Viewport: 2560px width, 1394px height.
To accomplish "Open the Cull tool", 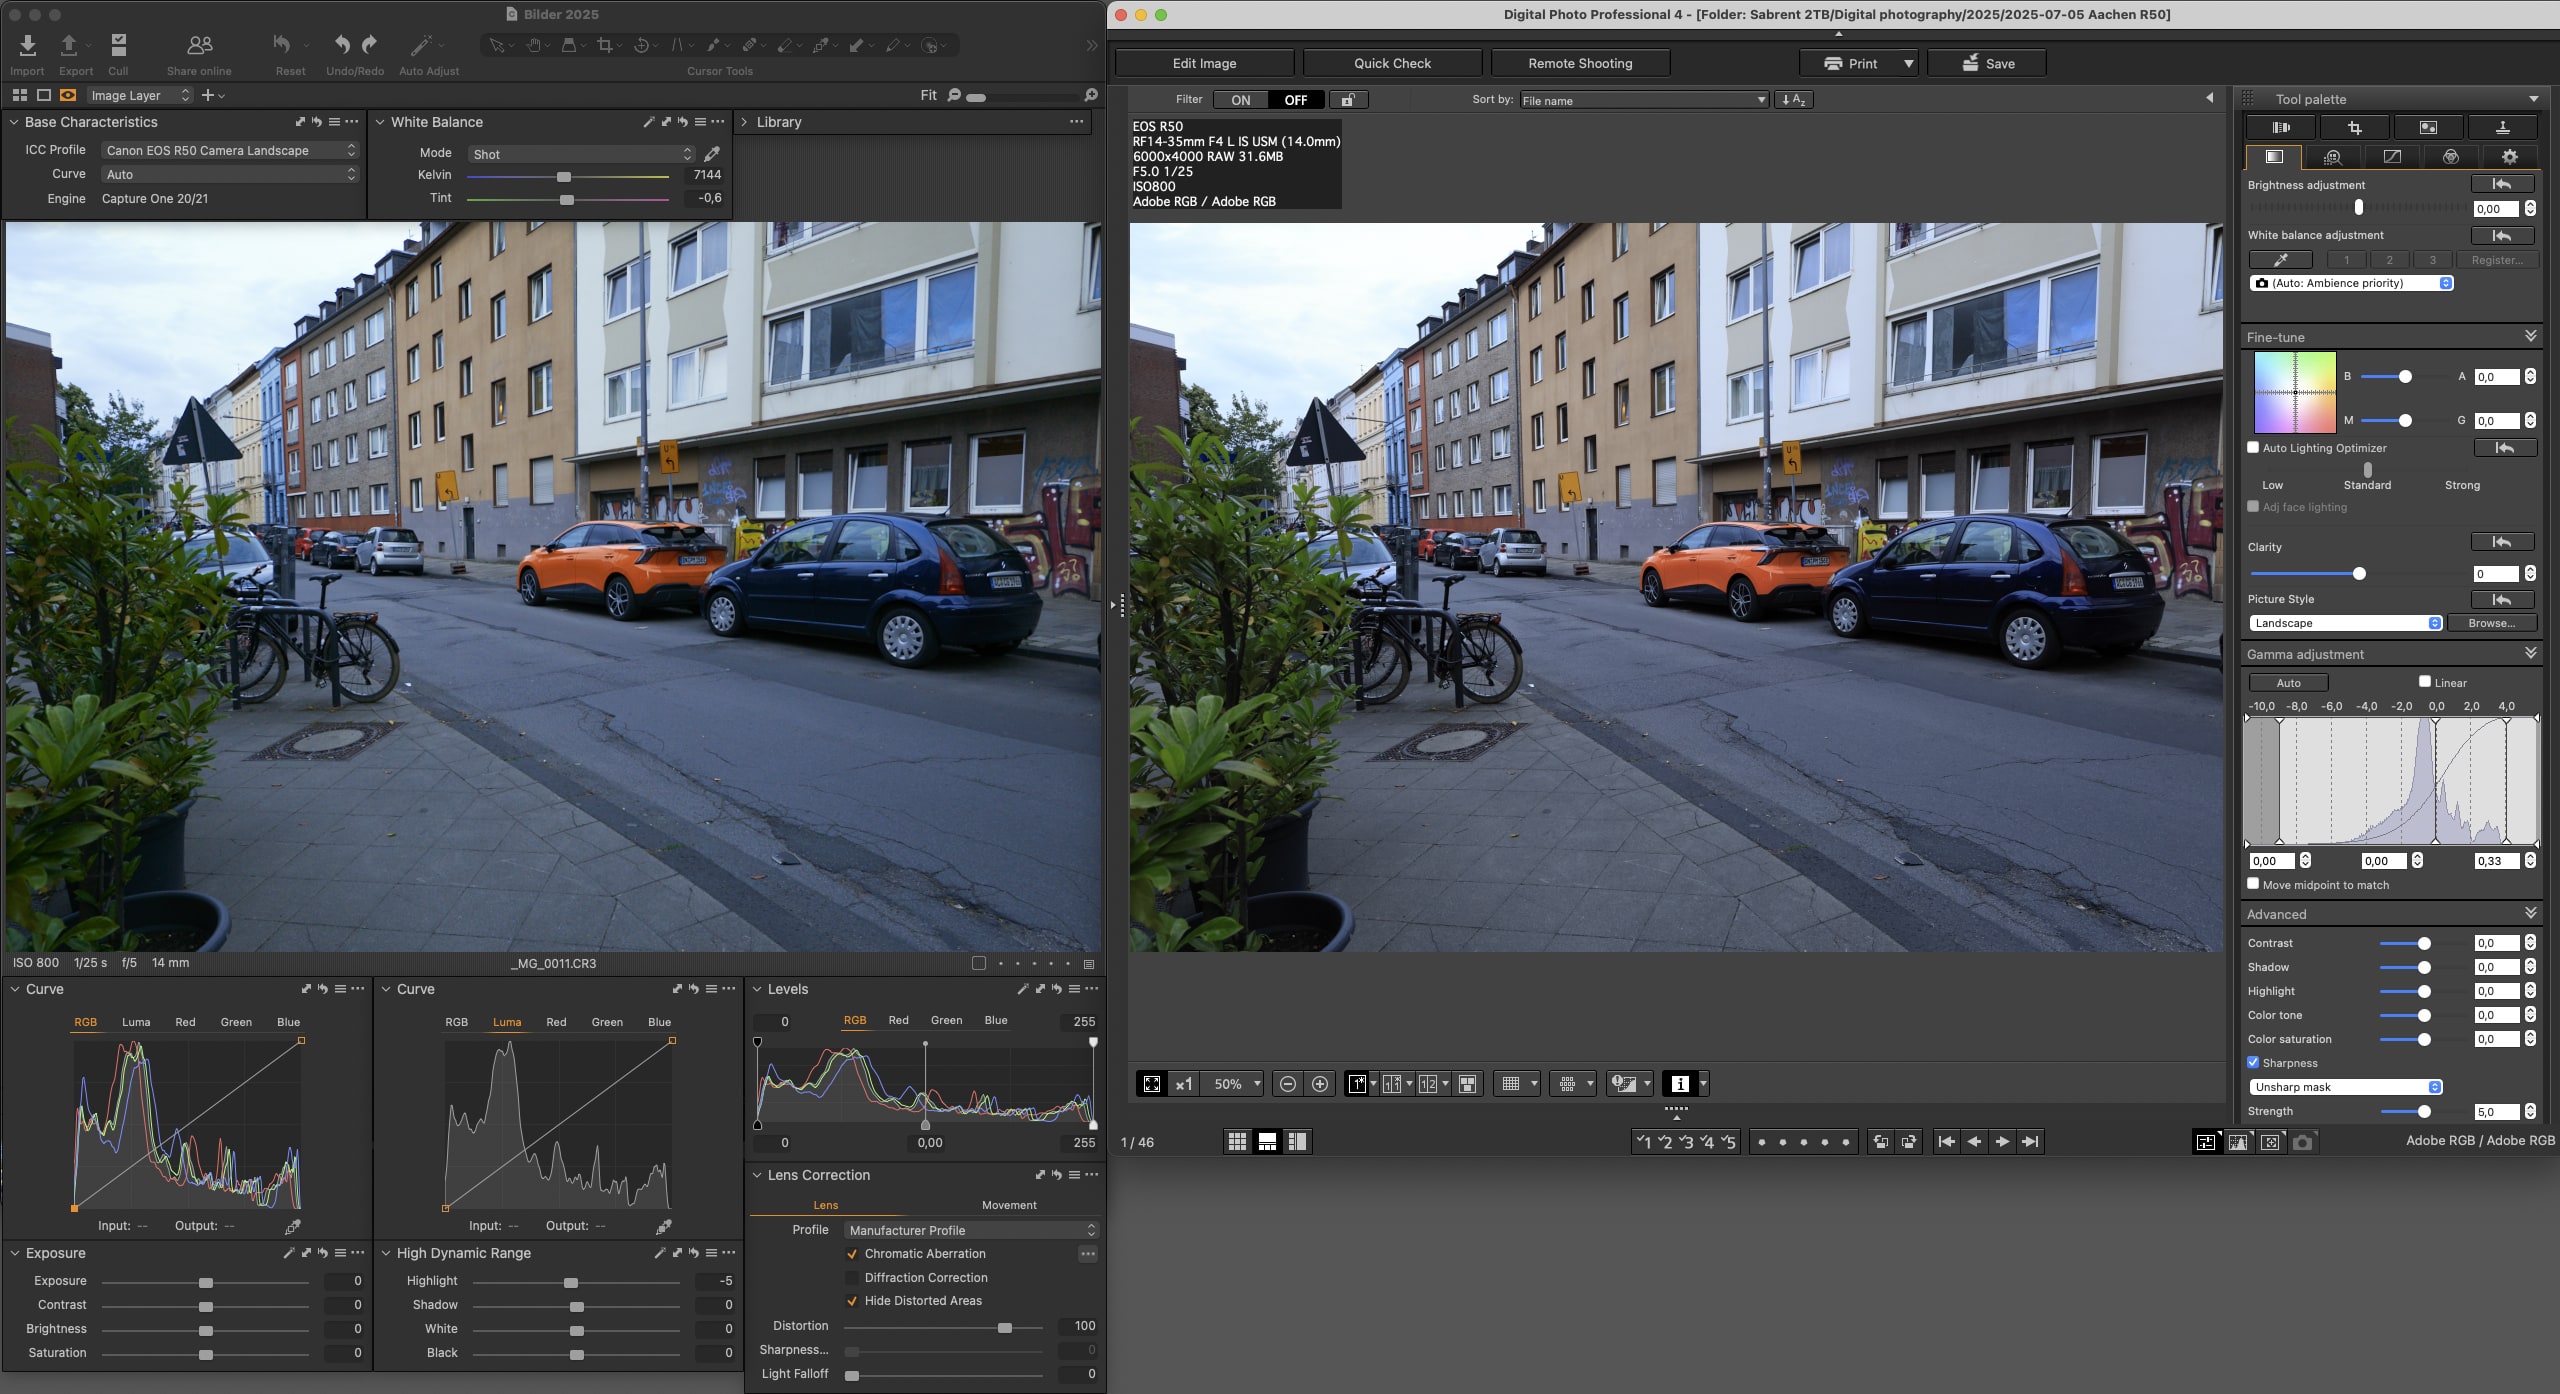I will point(118,46).
